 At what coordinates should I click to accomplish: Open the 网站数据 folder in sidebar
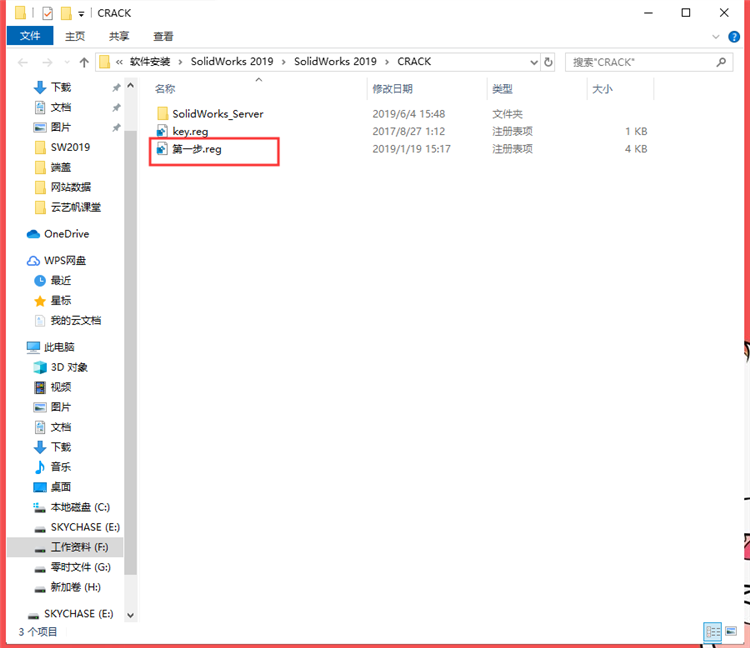(x=71, y=187)
